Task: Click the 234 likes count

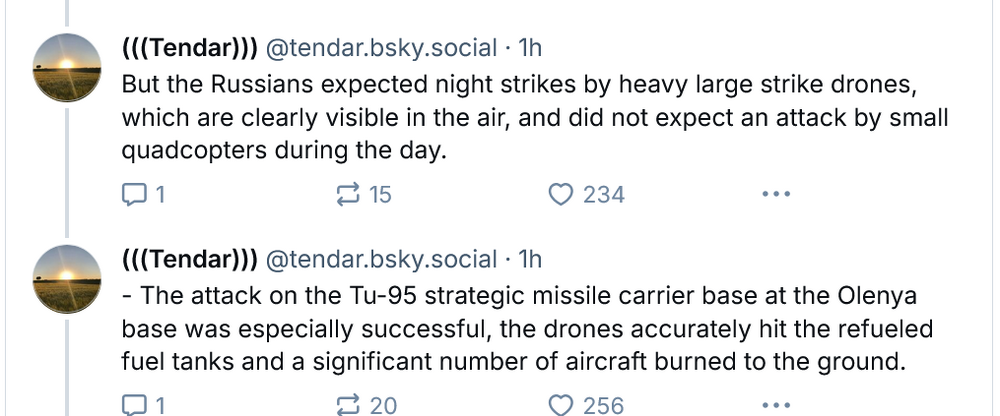Action: [604, 194]
